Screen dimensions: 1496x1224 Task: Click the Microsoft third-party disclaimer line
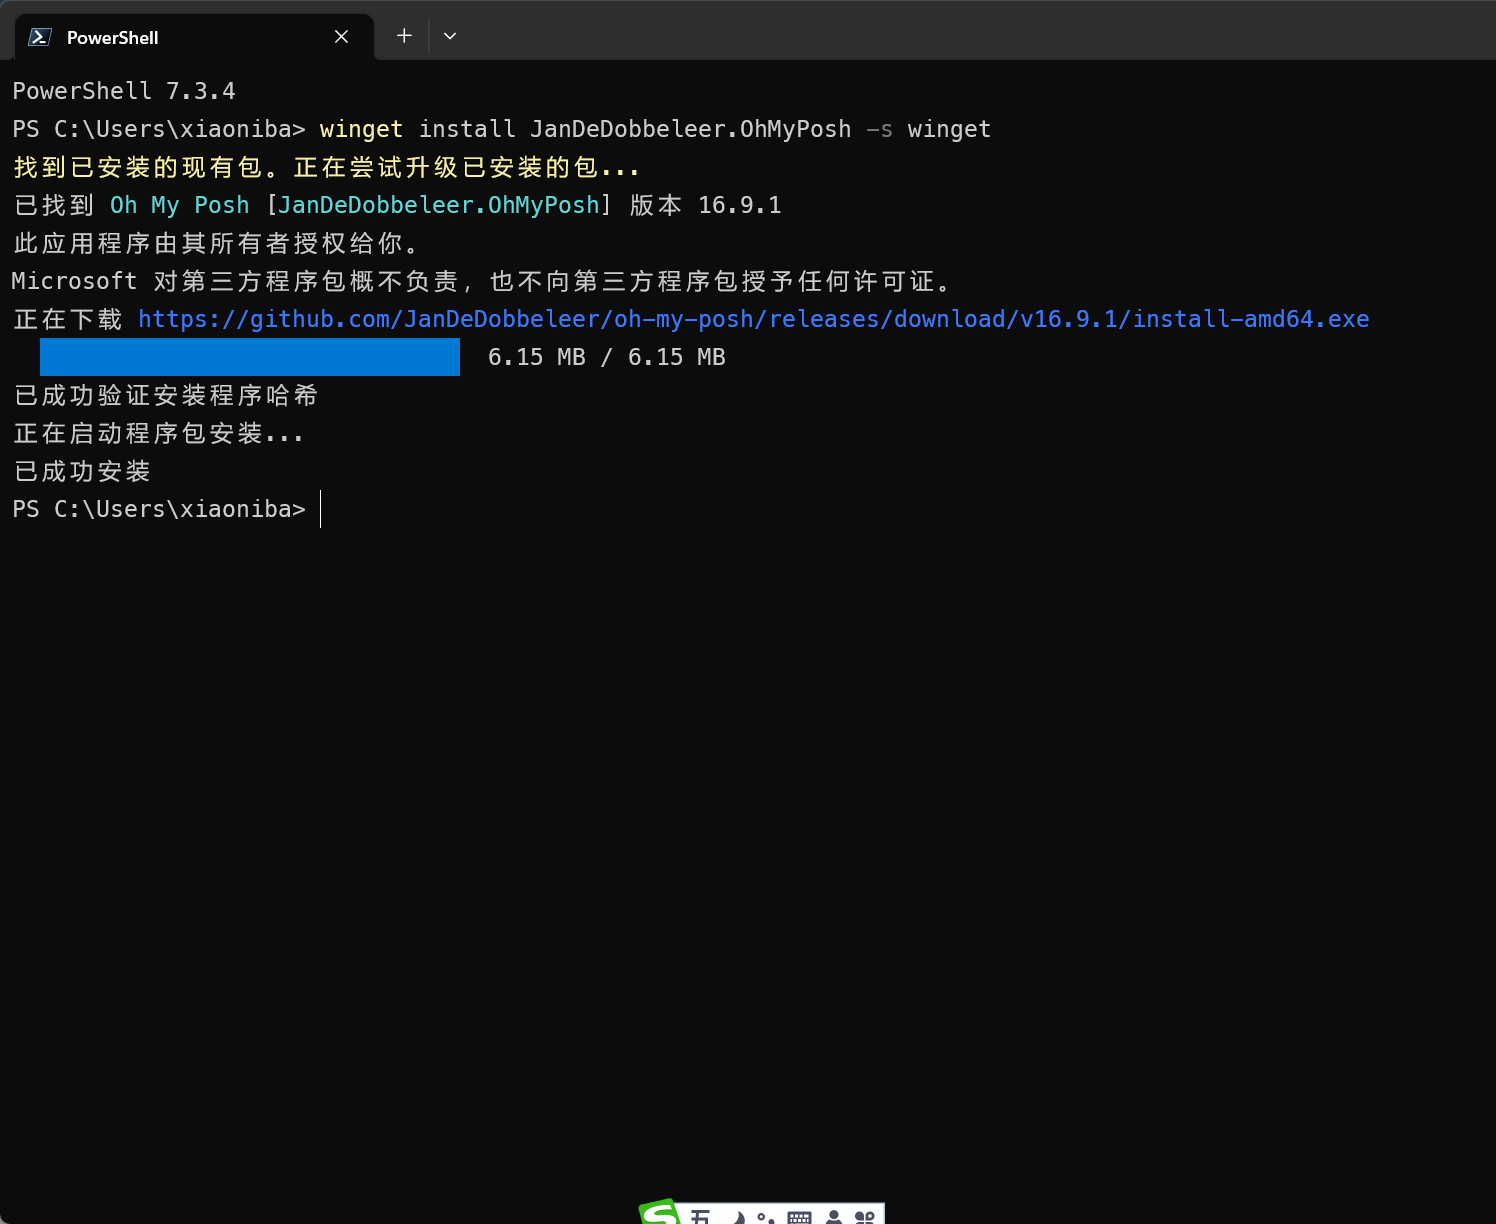[x=481, y=281]
